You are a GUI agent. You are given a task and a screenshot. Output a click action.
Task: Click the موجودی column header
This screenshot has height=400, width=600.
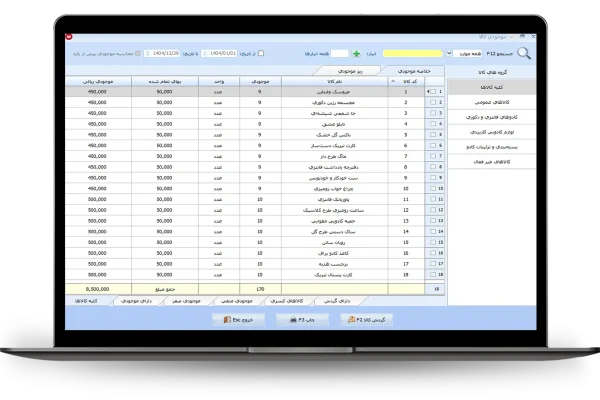pyautogui.click(x=260, y=82)
